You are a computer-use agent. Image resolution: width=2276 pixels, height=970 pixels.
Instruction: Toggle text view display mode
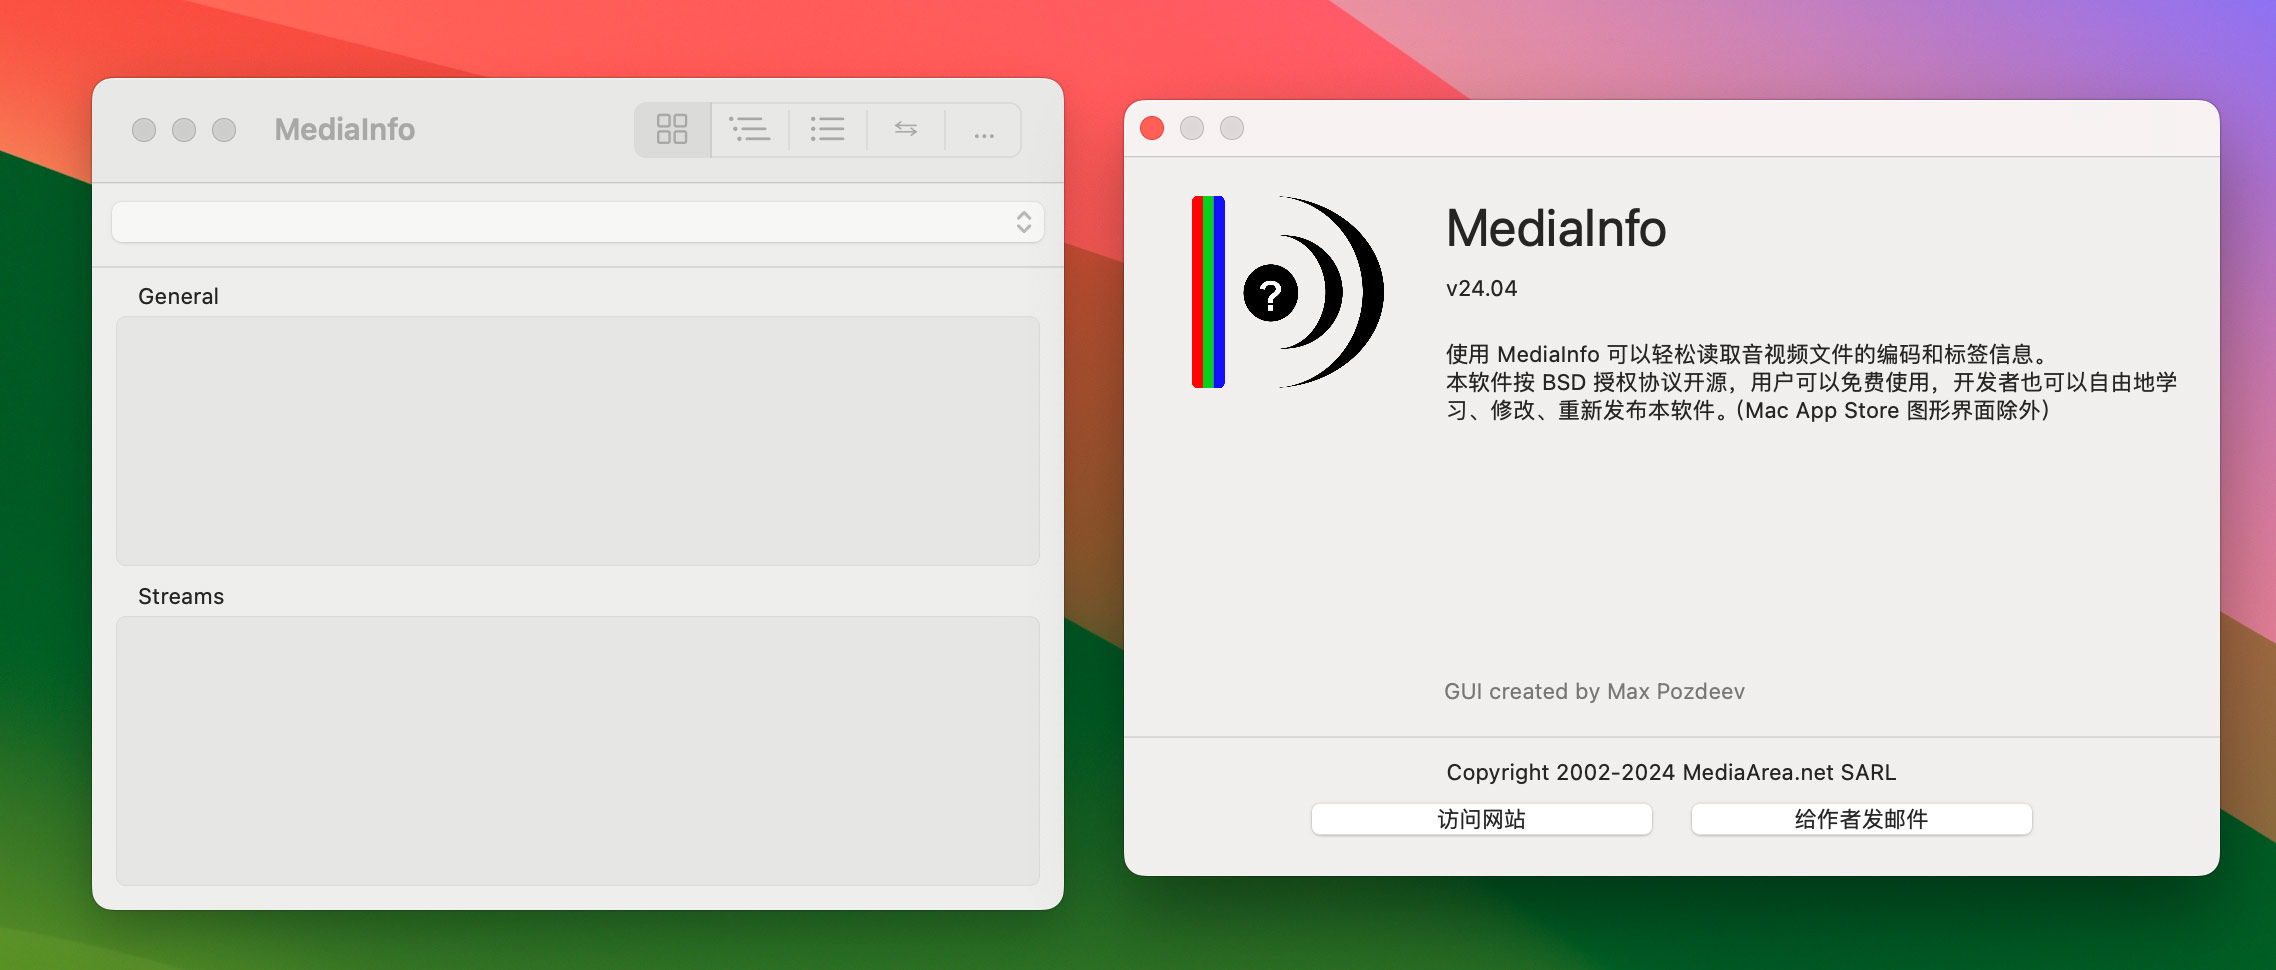click(828, 129)
